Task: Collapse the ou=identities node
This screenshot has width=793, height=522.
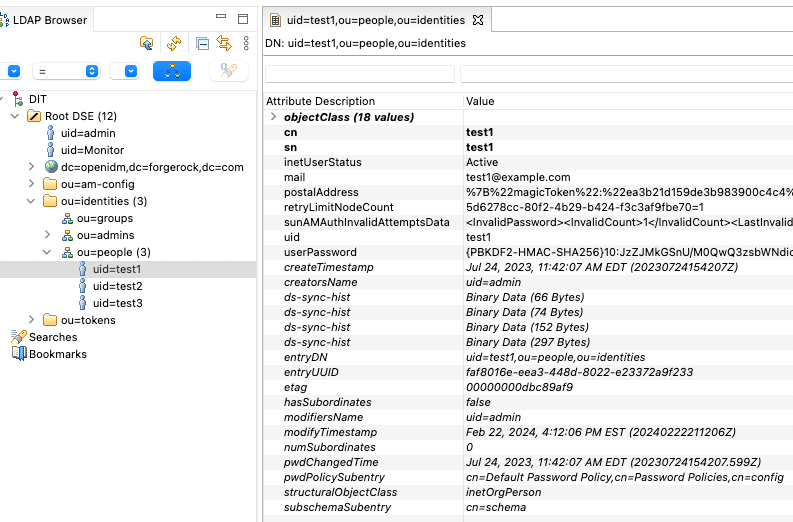Action: [31, 201]
